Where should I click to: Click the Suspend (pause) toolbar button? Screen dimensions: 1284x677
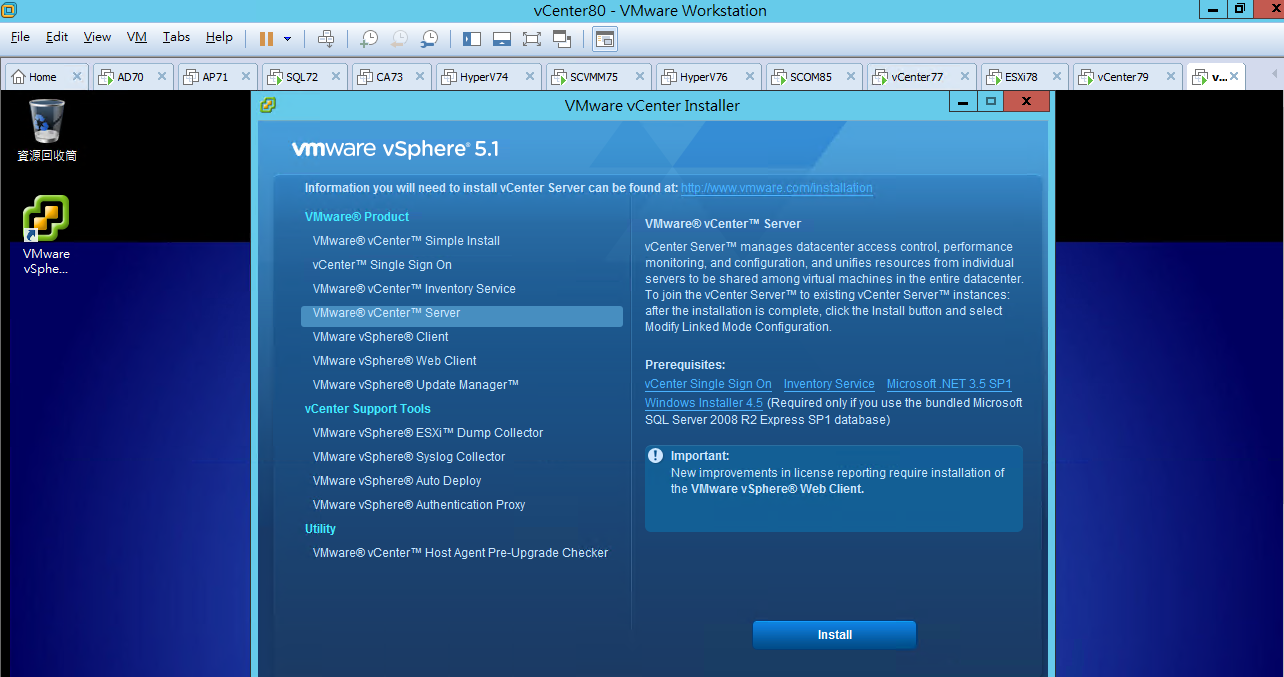(266, 39)
